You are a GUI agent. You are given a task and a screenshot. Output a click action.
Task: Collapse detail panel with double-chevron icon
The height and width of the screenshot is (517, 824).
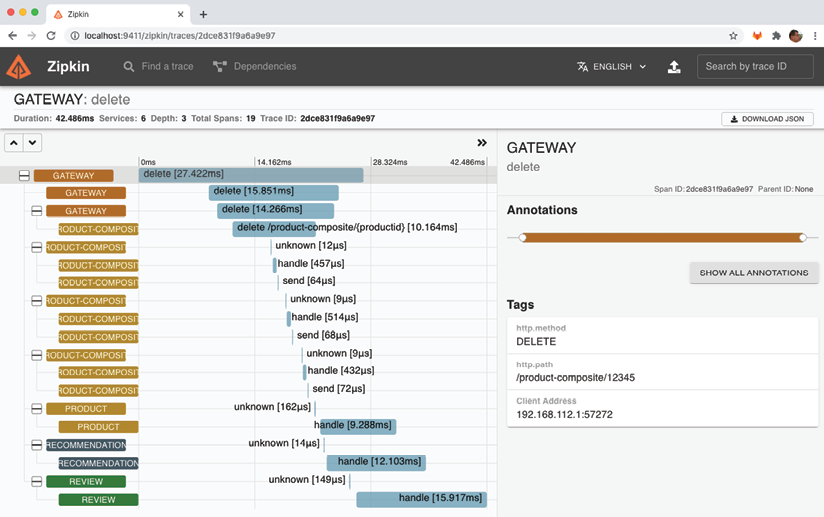(481, 142)
